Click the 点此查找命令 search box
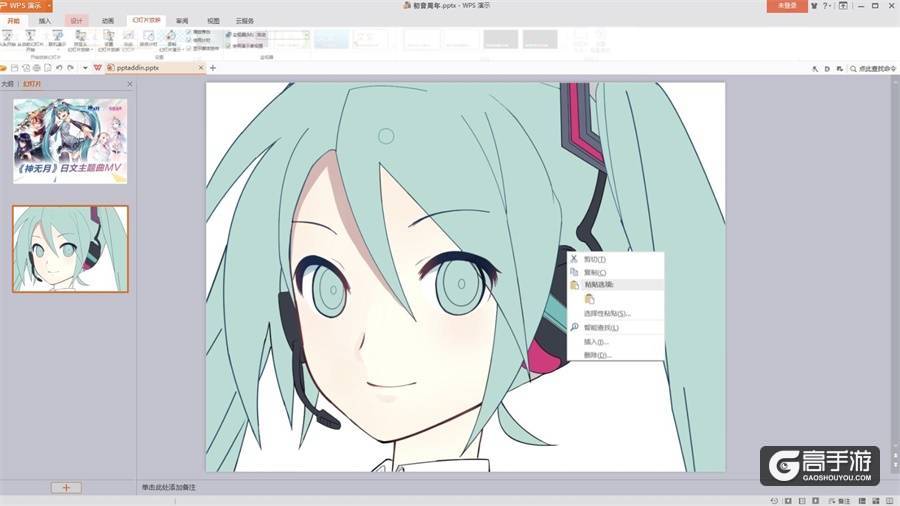Viewport: 900px width, 506px height. (872, 69)
